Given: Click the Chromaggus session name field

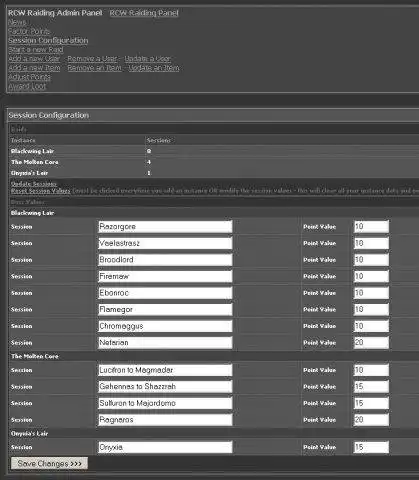Looking at the screenshot, I should click(x=165, y=326).
